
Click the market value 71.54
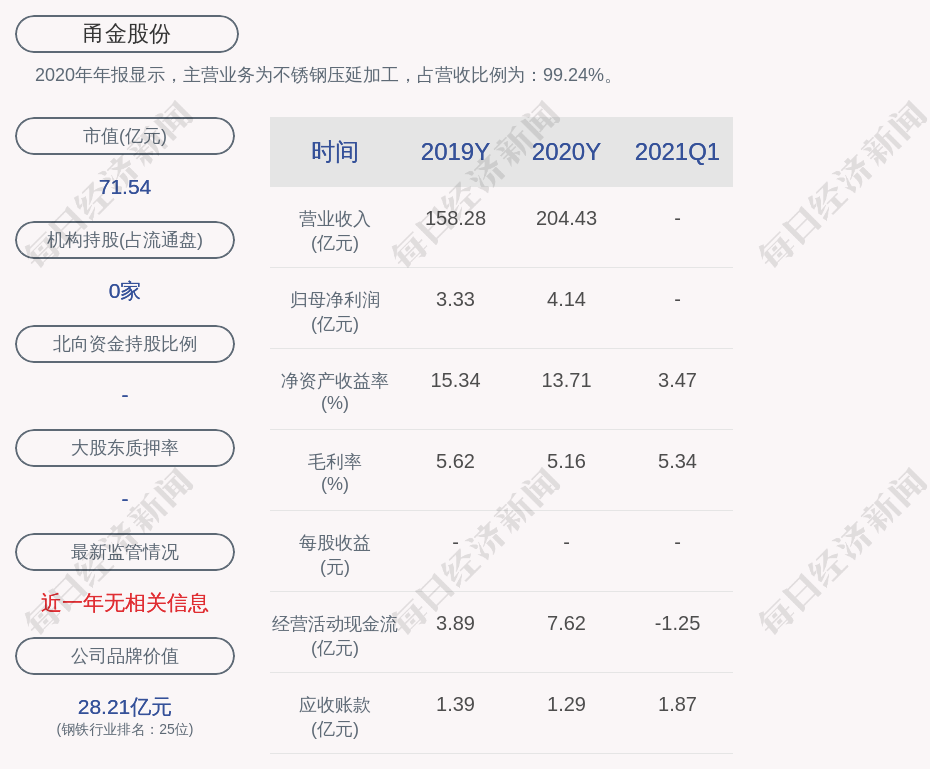tap(125, 187)
